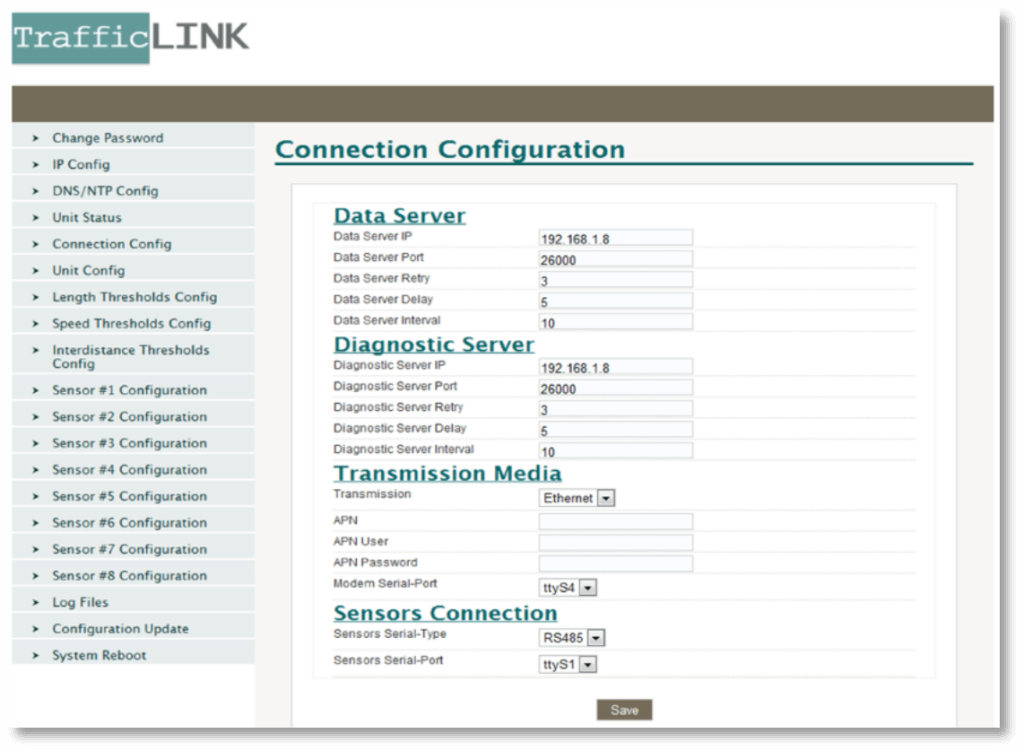This screenshot has width=1024, height=751.
Task: Open Log Files from sidebar
Action: point(80,602)
